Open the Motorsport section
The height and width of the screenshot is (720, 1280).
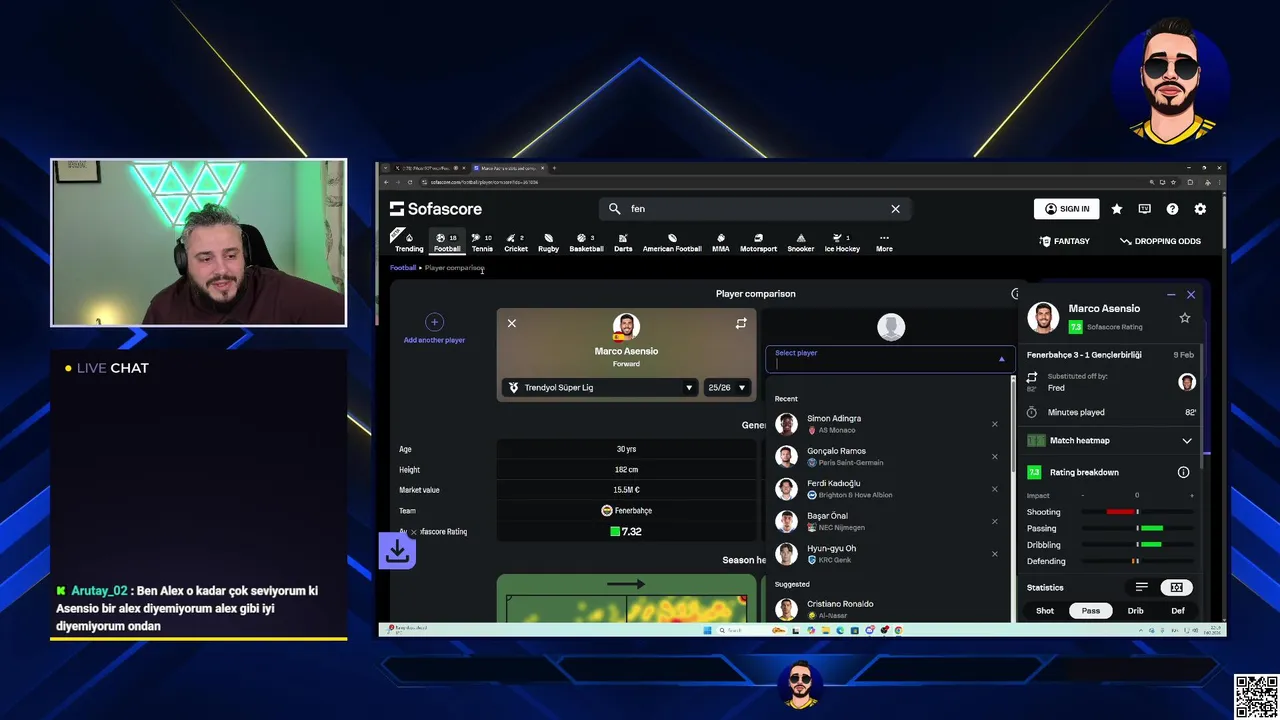[x=758, y=242]
